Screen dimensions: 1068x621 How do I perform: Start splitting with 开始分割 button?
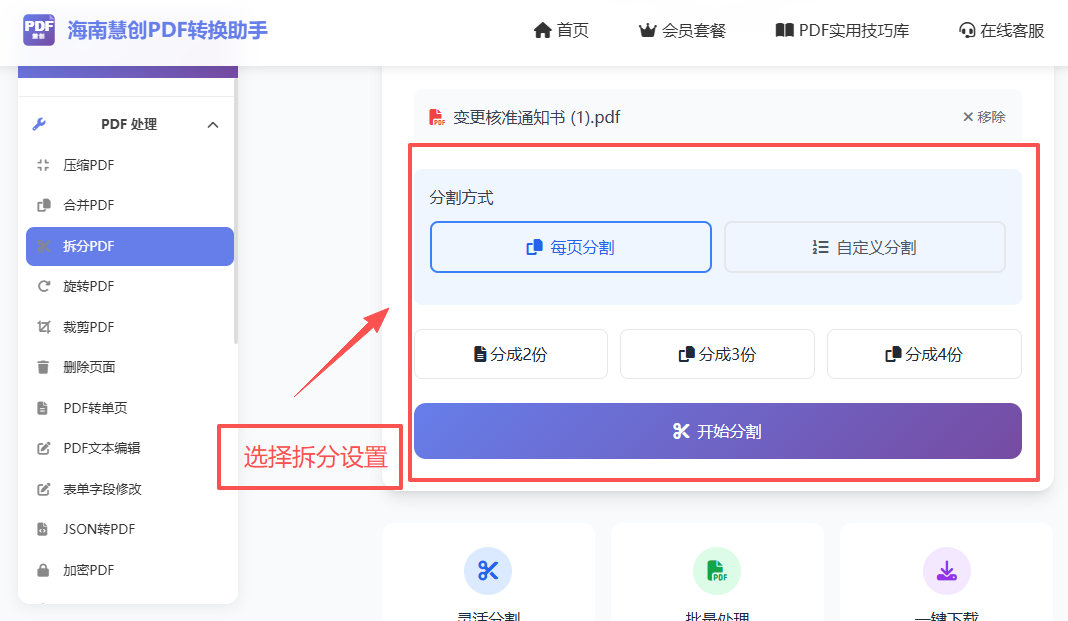[718, 431]
